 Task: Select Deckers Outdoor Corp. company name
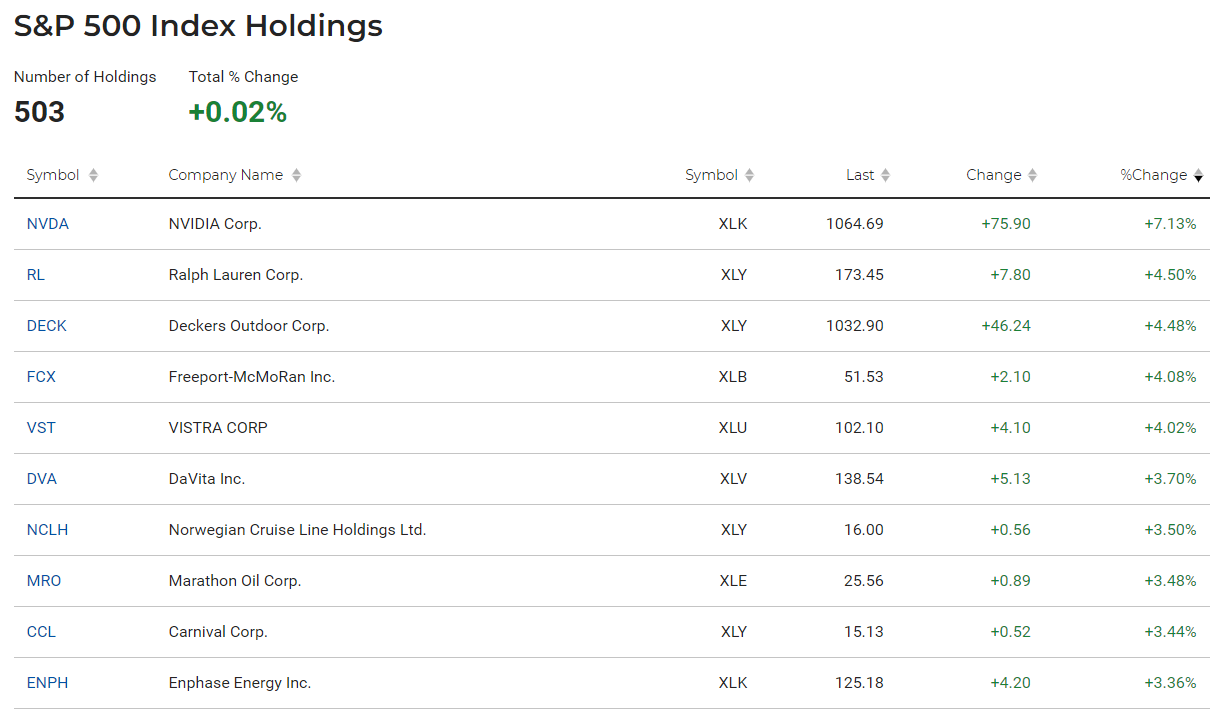pyautogui.click(x=249, y=326)
